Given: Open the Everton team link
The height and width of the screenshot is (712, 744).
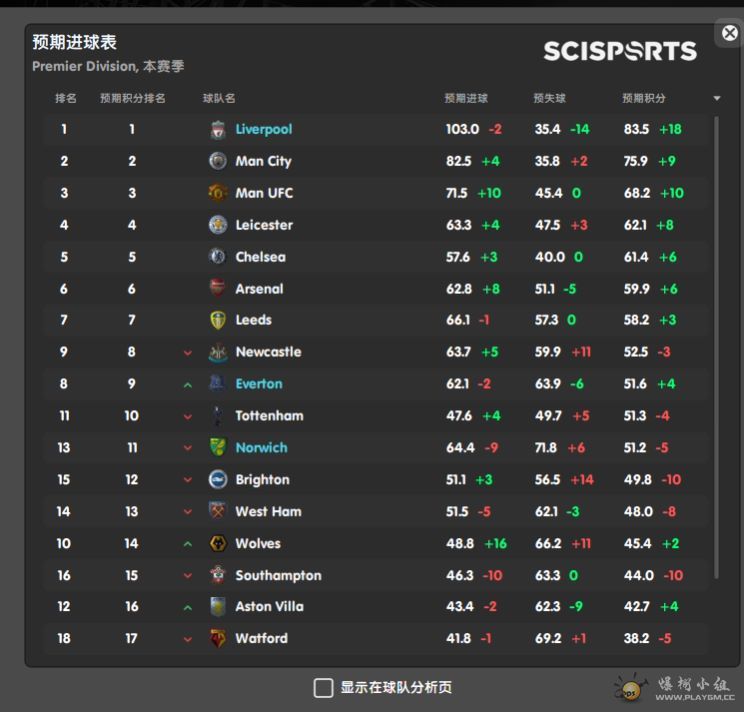Looking at the screenshot, I should click(x=259, y=384).
